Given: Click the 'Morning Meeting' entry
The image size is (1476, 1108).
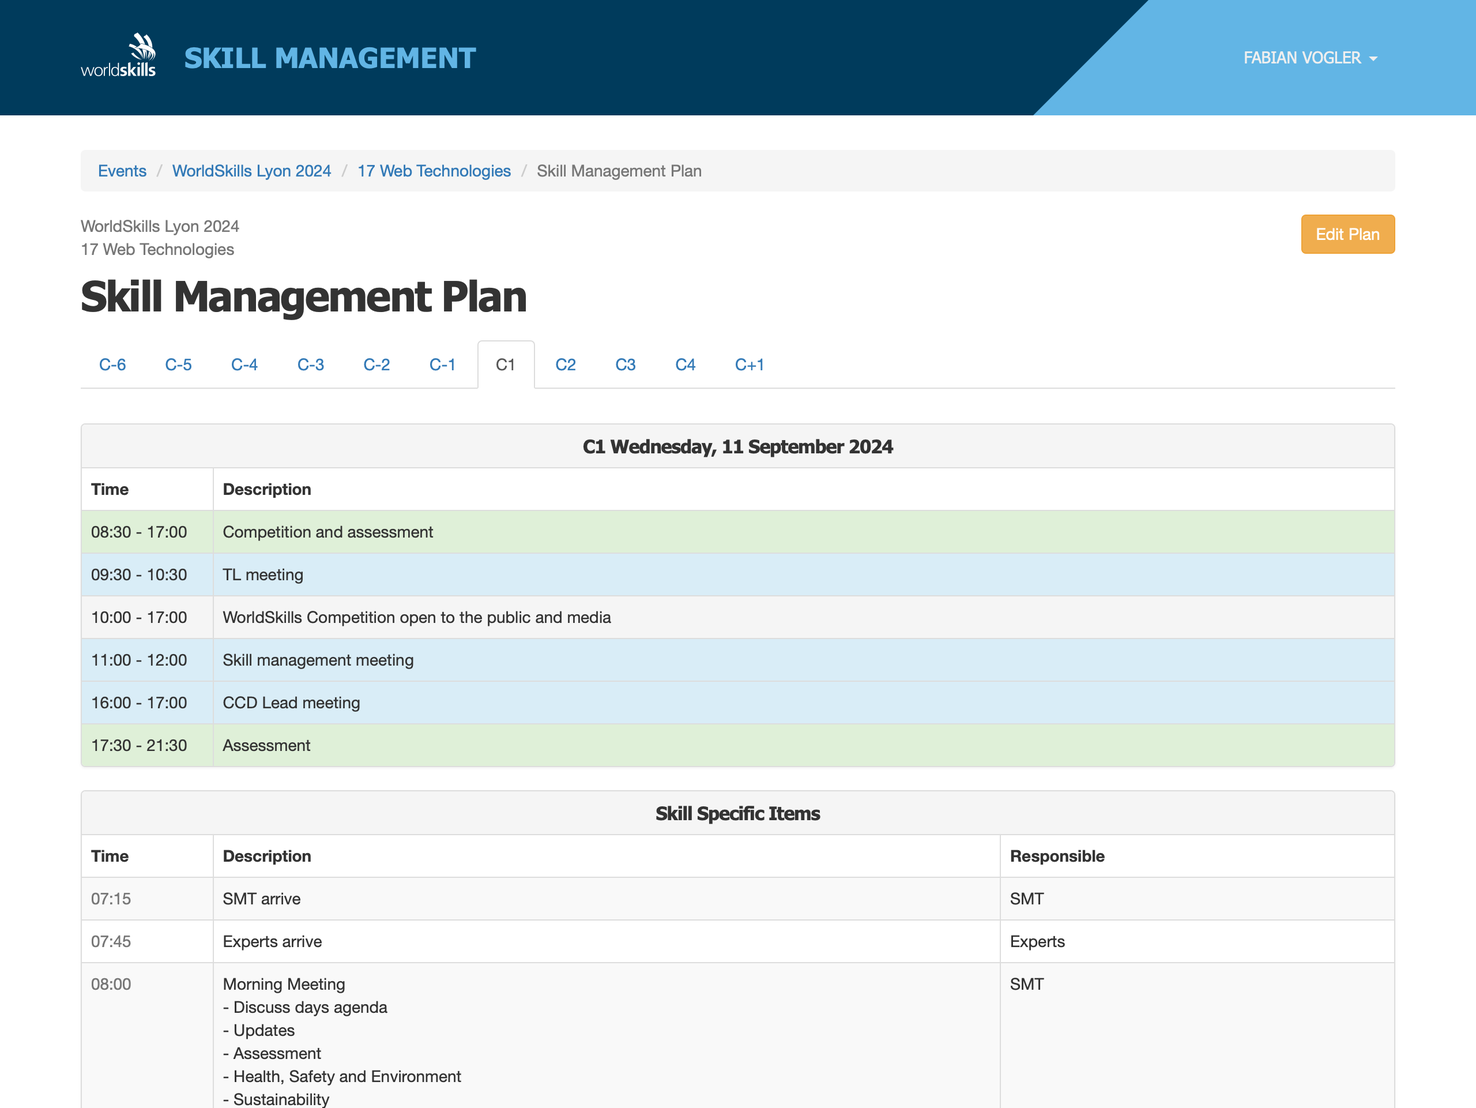Looking at the screenshot, I should tap(284, 984).
